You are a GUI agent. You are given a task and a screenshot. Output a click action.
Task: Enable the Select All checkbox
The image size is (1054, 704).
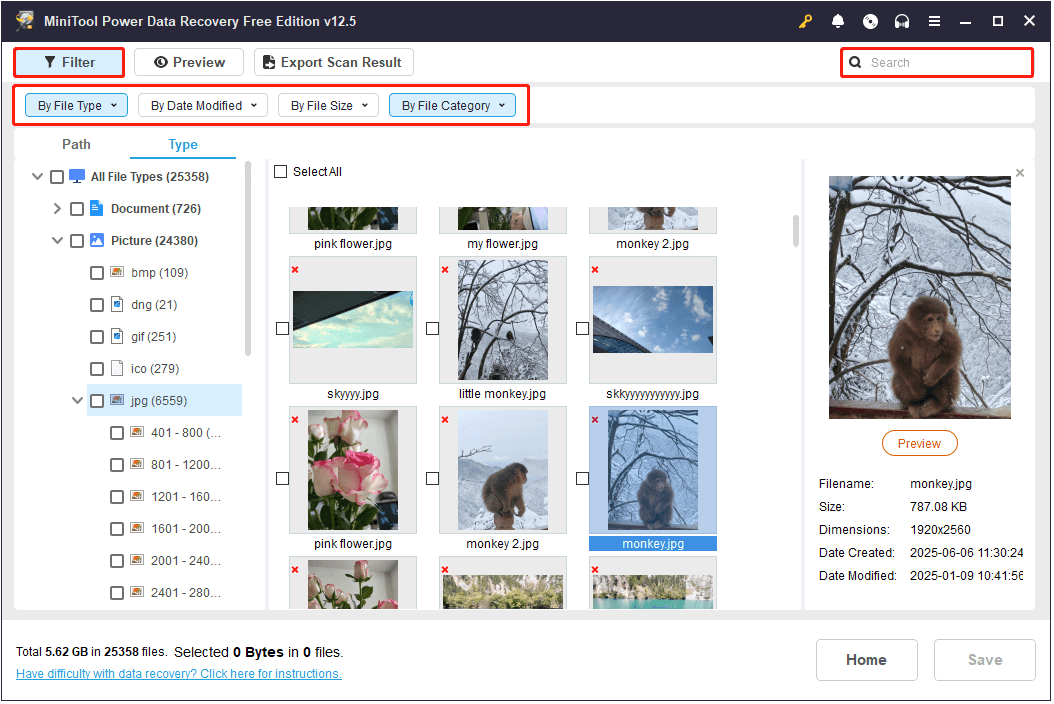point(281,171)
